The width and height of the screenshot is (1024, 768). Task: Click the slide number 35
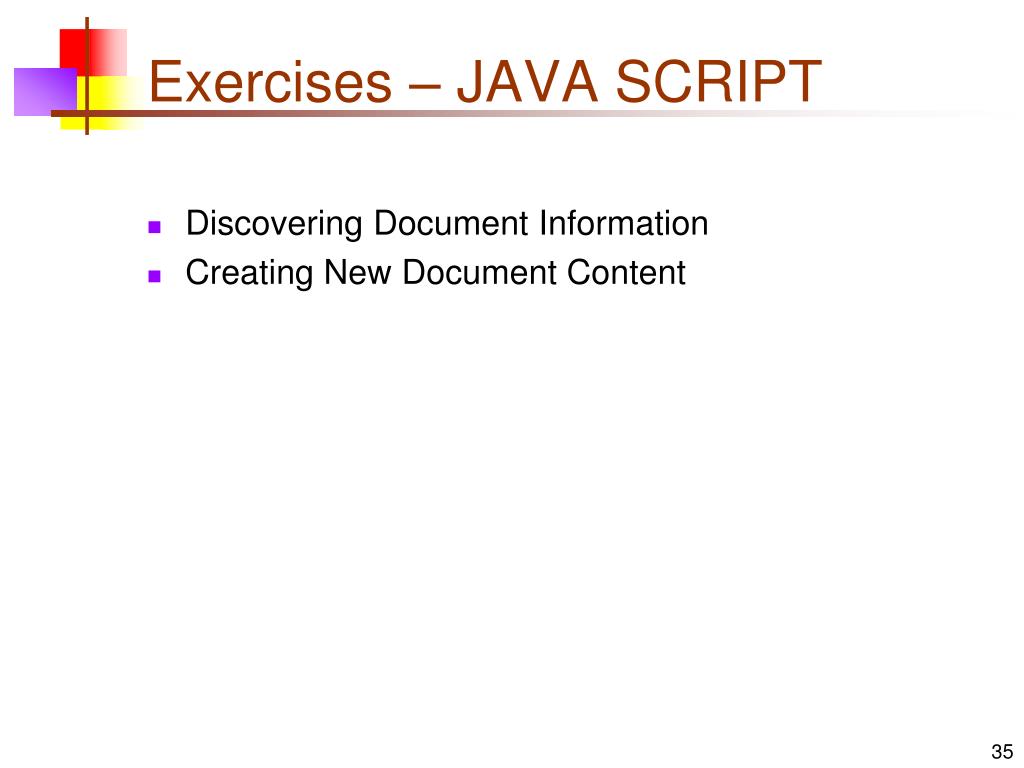tap(1002, 752)
